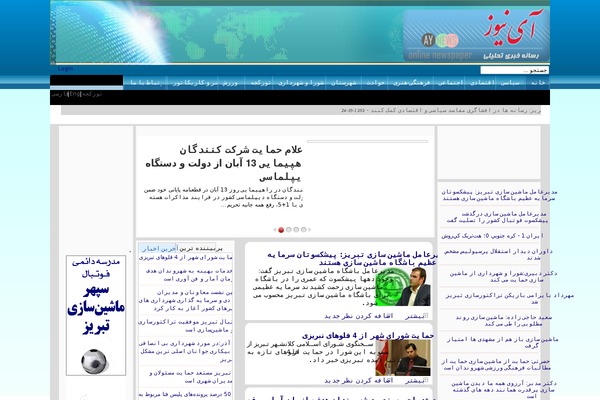Open latest-news item about بیکاری جوانان
The height and width of the screenshot is (400, 600).
185,351
